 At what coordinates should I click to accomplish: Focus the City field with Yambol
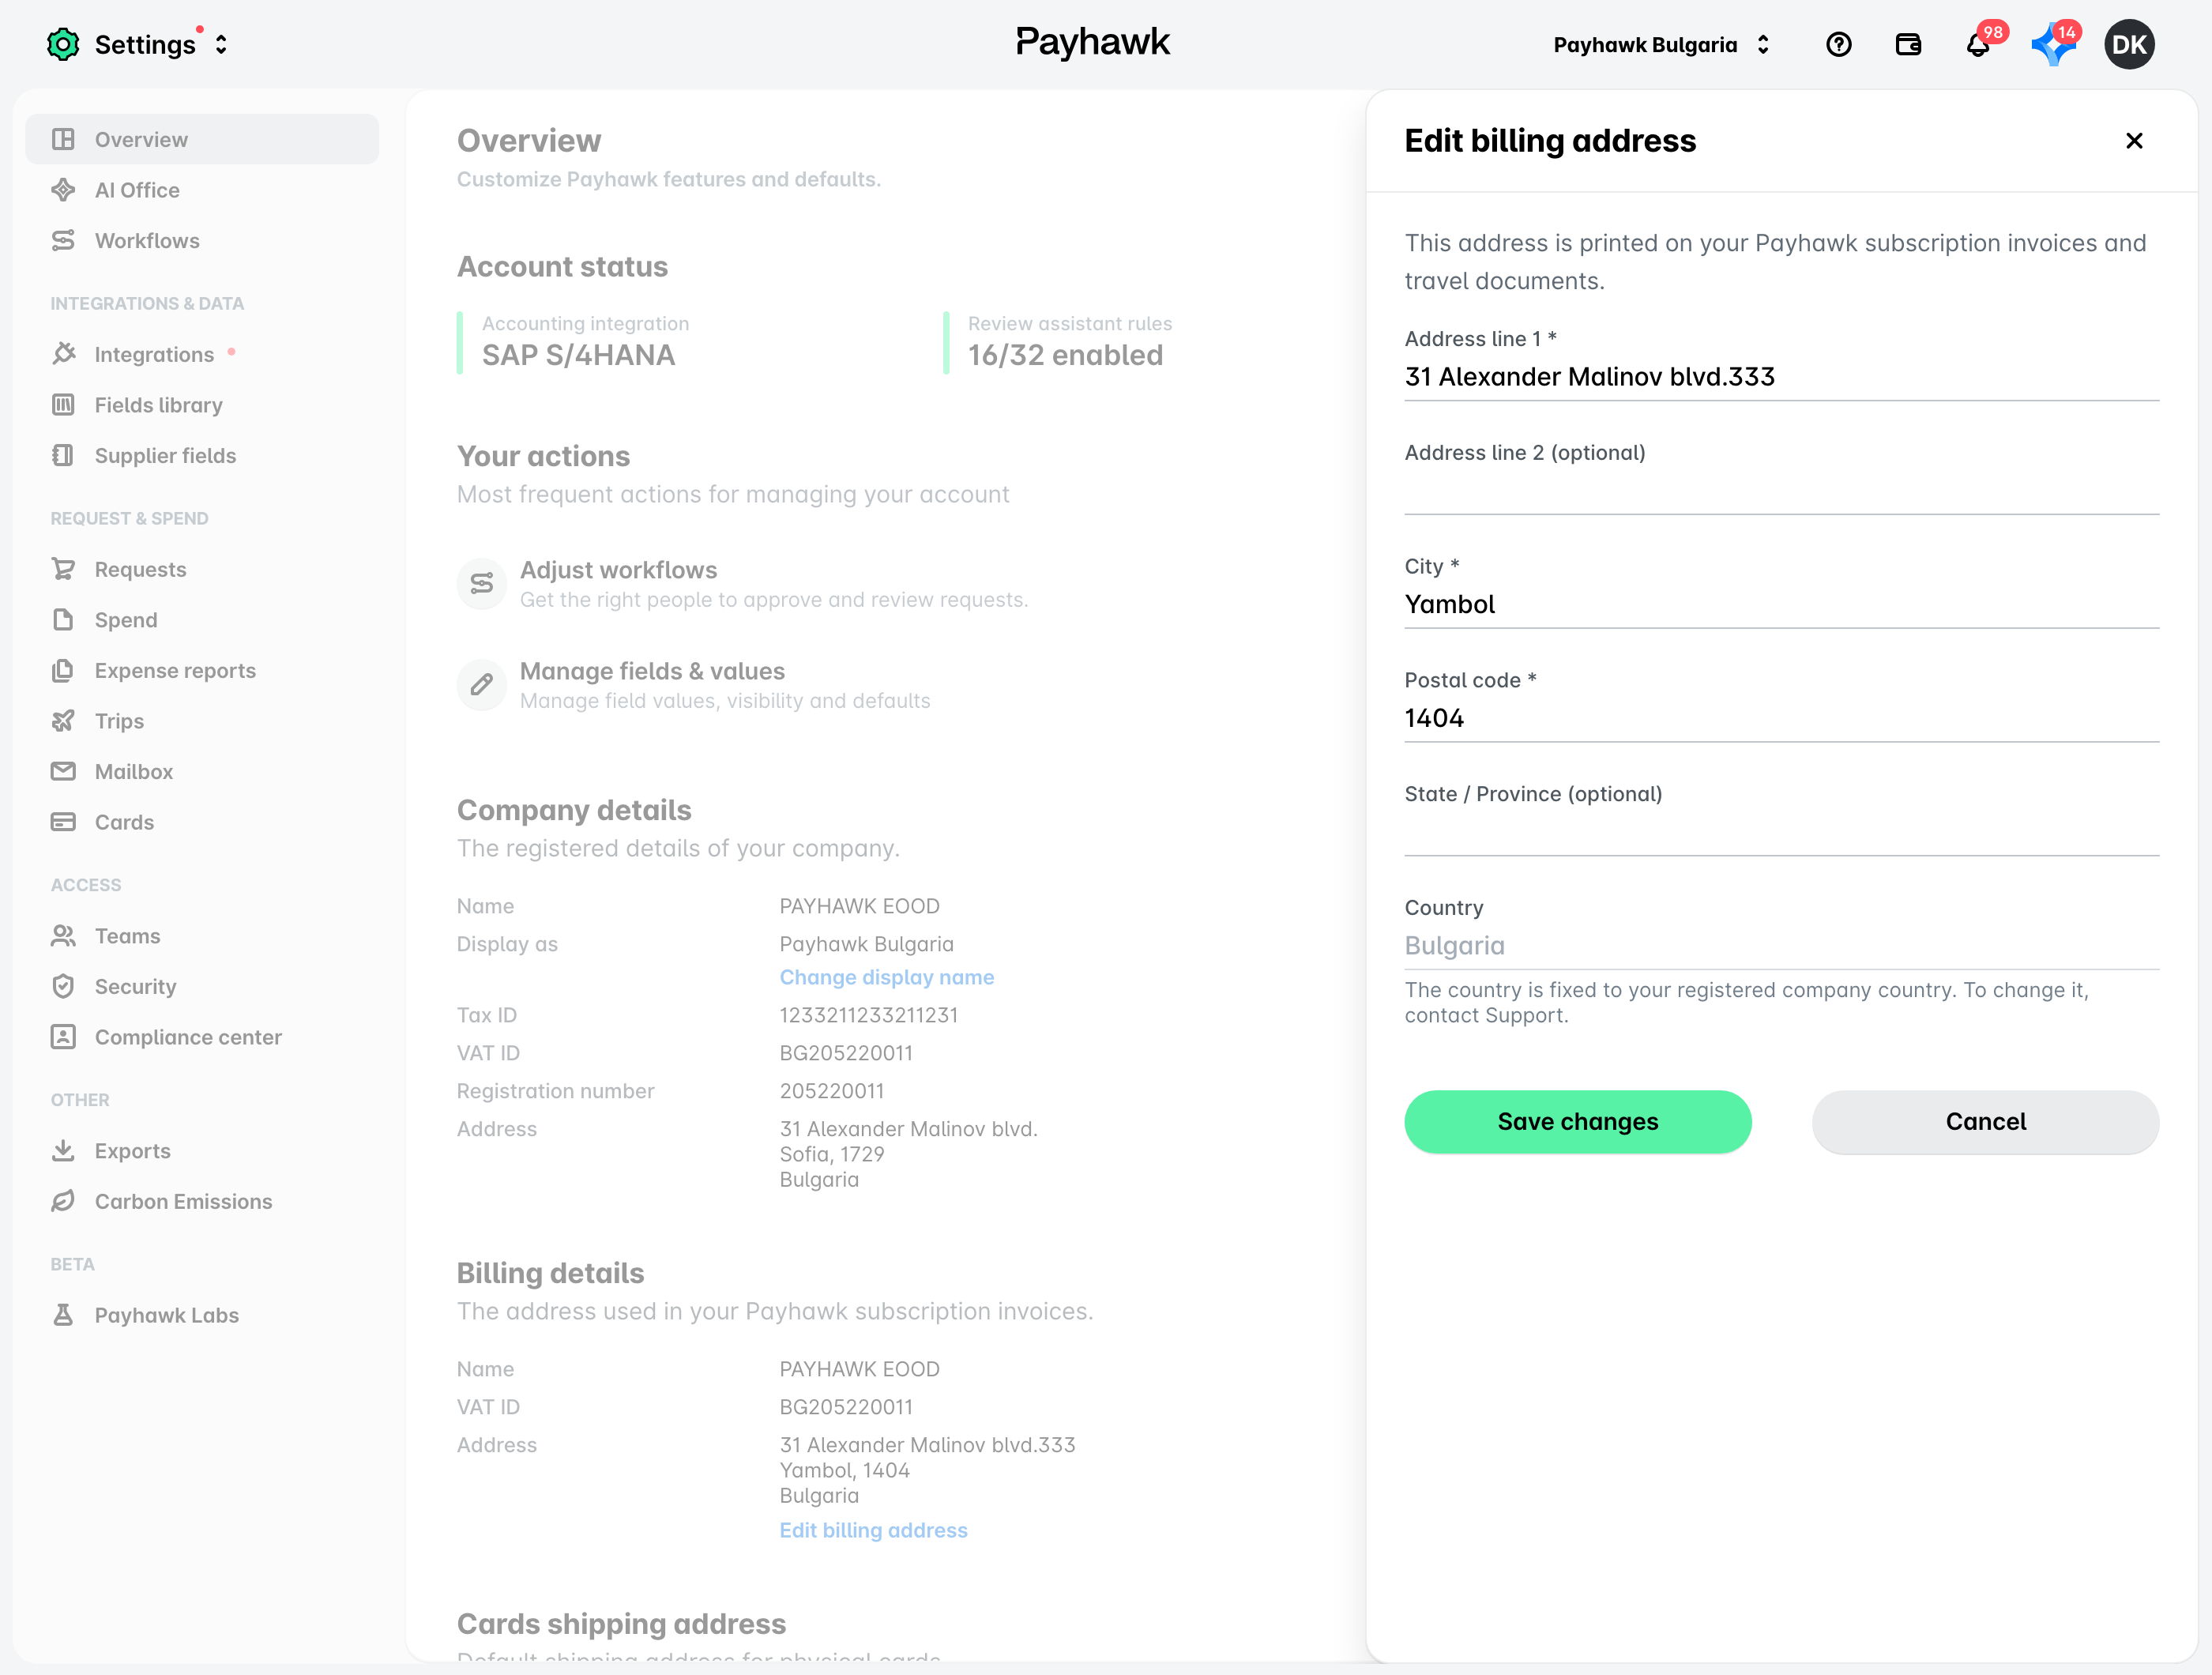1782,605
